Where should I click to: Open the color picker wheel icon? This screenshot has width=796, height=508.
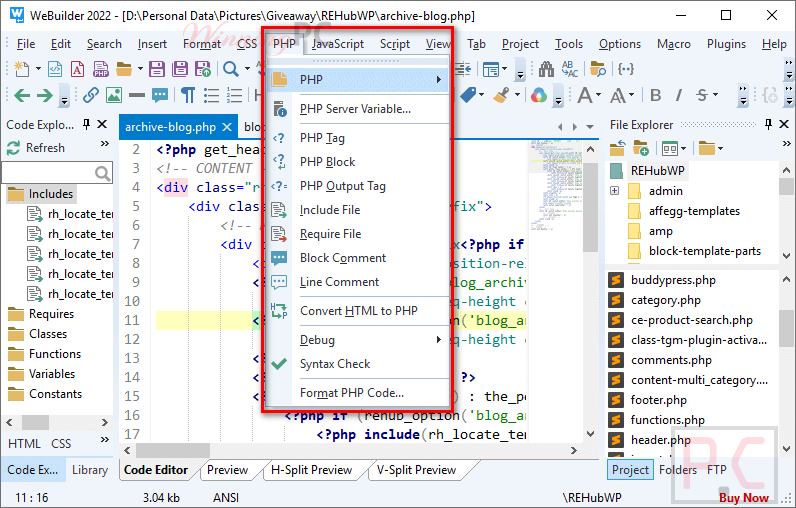tap(539, 95)
